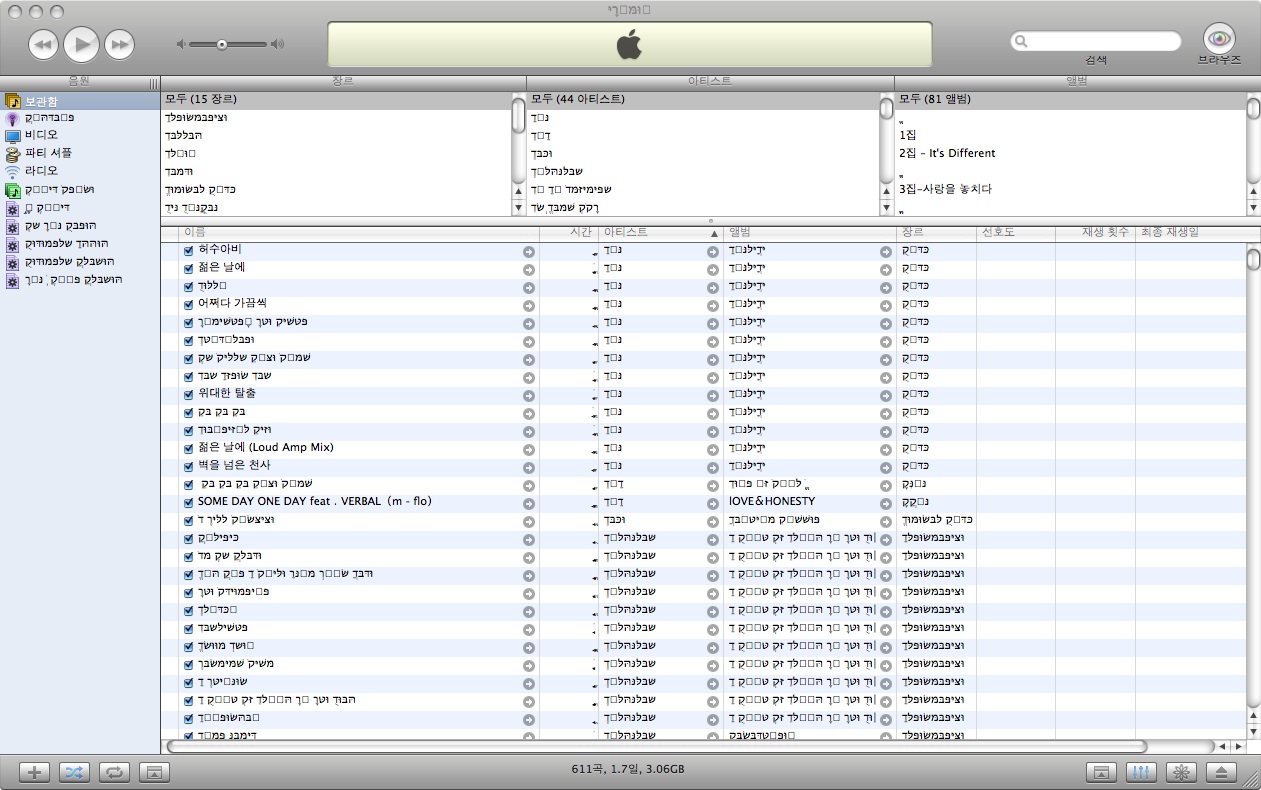Open the equalizer window

[1141, 772]
